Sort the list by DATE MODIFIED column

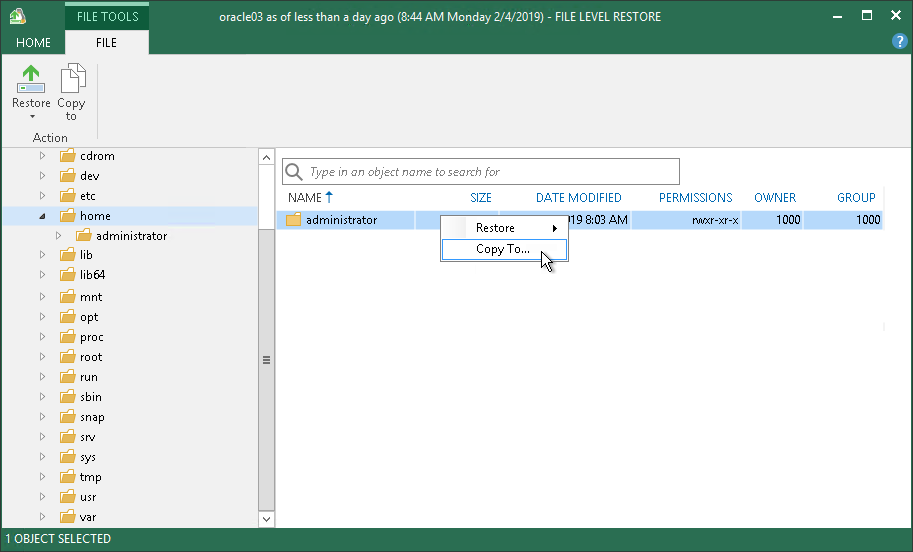point(578,197)
